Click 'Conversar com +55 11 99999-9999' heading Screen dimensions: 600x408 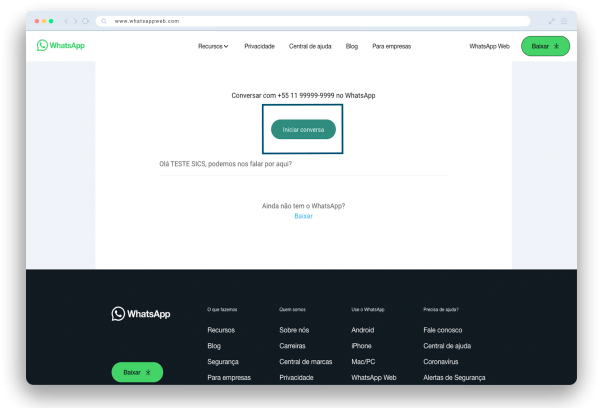click(303, 96)
